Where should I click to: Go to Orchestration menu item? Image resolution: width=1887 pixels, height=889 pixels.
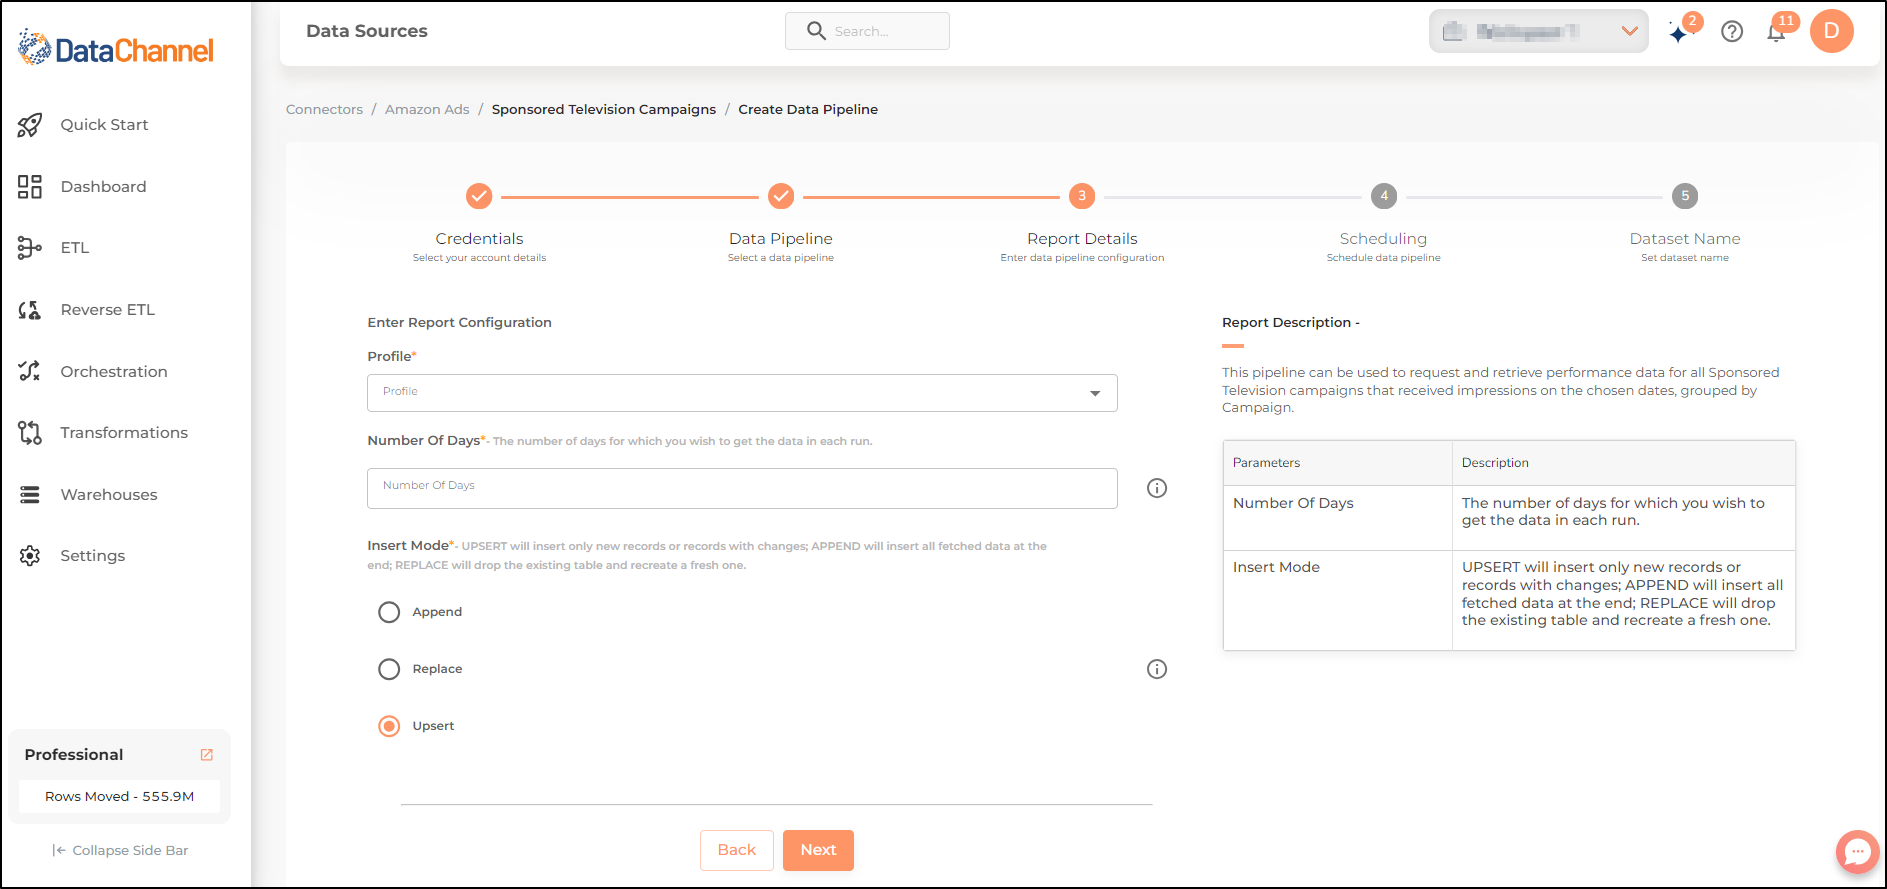tap(114, 372)
